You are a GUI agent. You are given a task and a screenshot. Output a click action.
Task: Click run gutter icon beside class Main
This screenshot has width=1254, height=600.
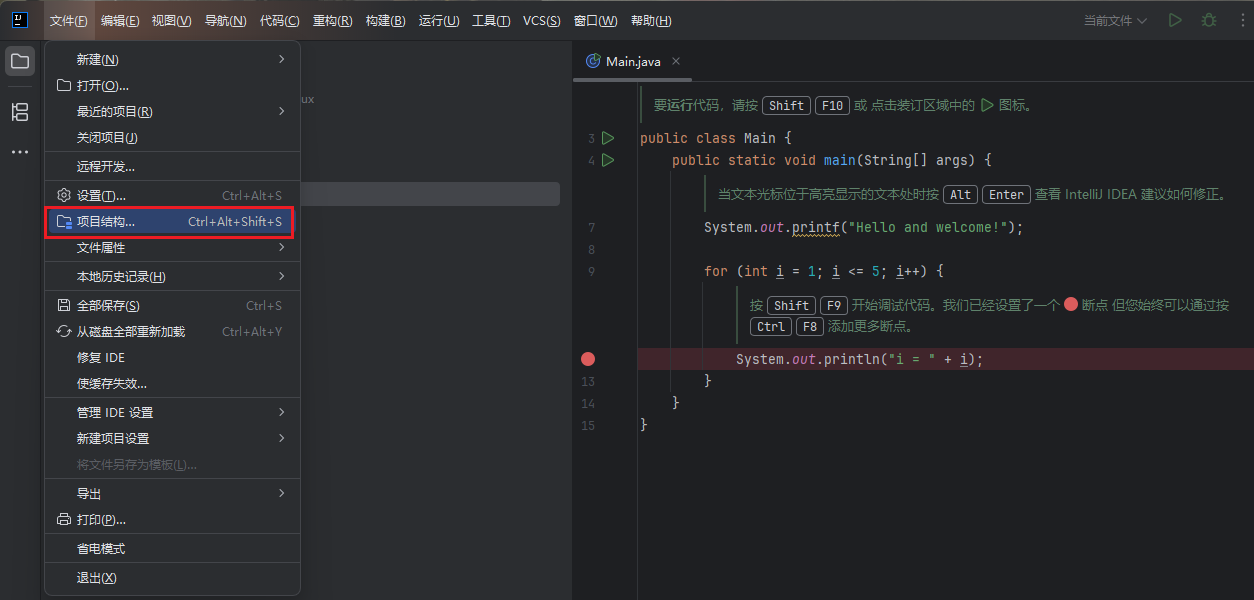click(608, 138)
